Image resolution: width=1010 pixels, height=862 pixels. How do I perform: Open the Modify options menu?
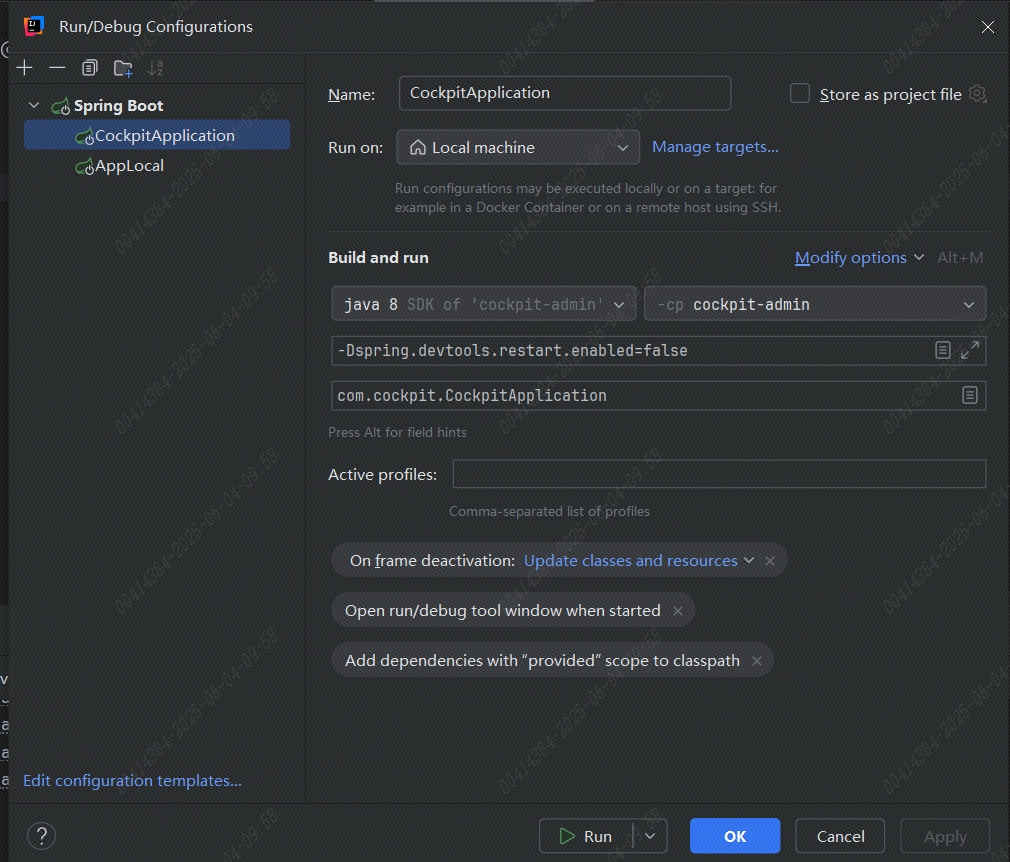coord(859,257)
